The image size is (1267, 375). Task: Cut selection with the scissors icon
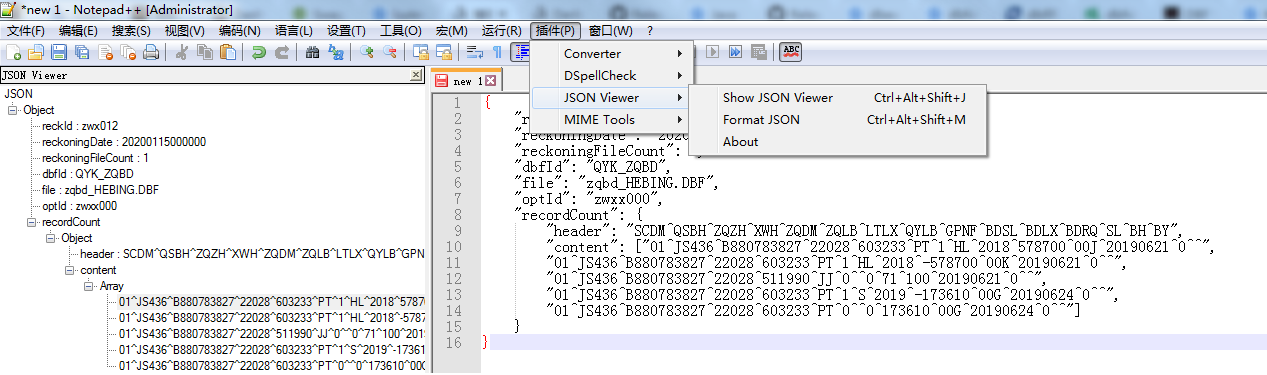click(x=181, y=52)
